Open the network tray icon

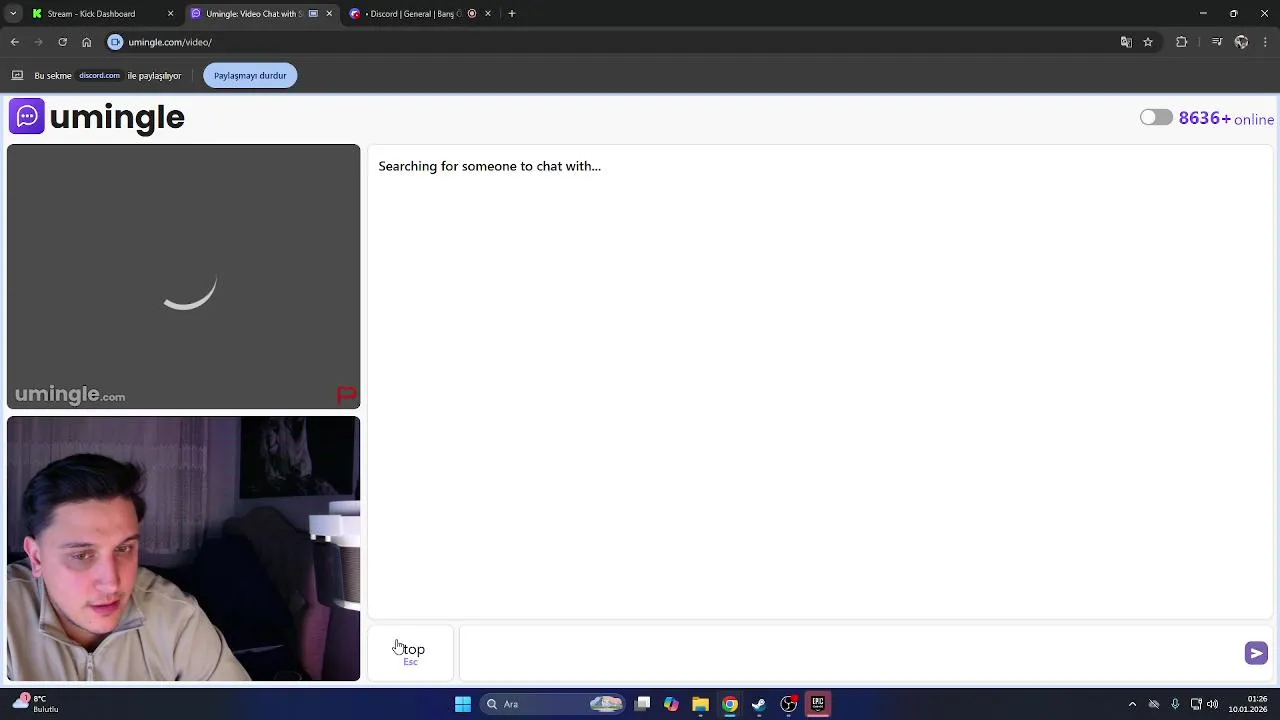1196,704
